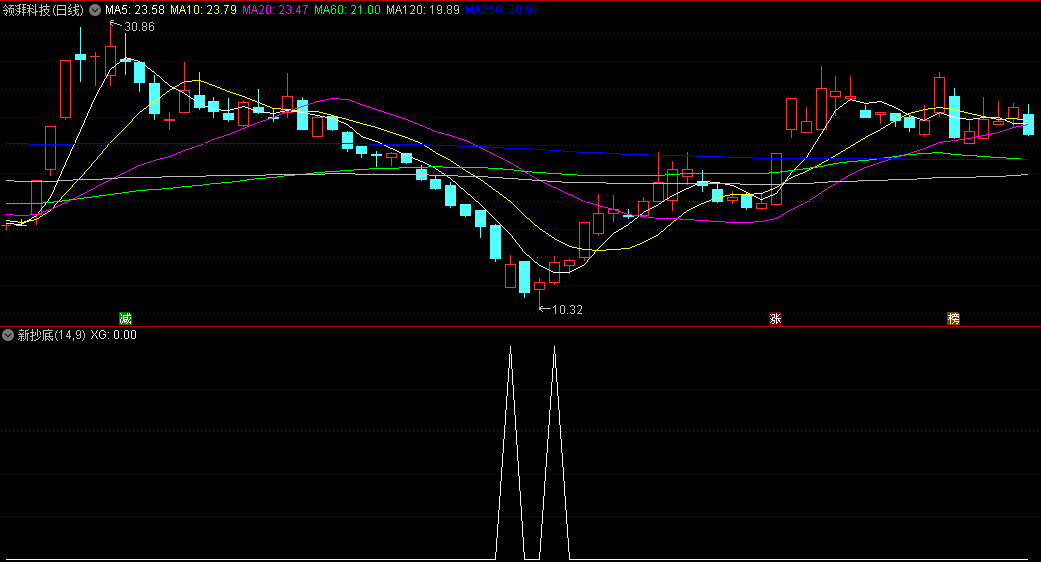Image resolution: width=1041 pixels, height=562 pixels.
Task: Click the MA250: 20.99 label
Action: 502,10
